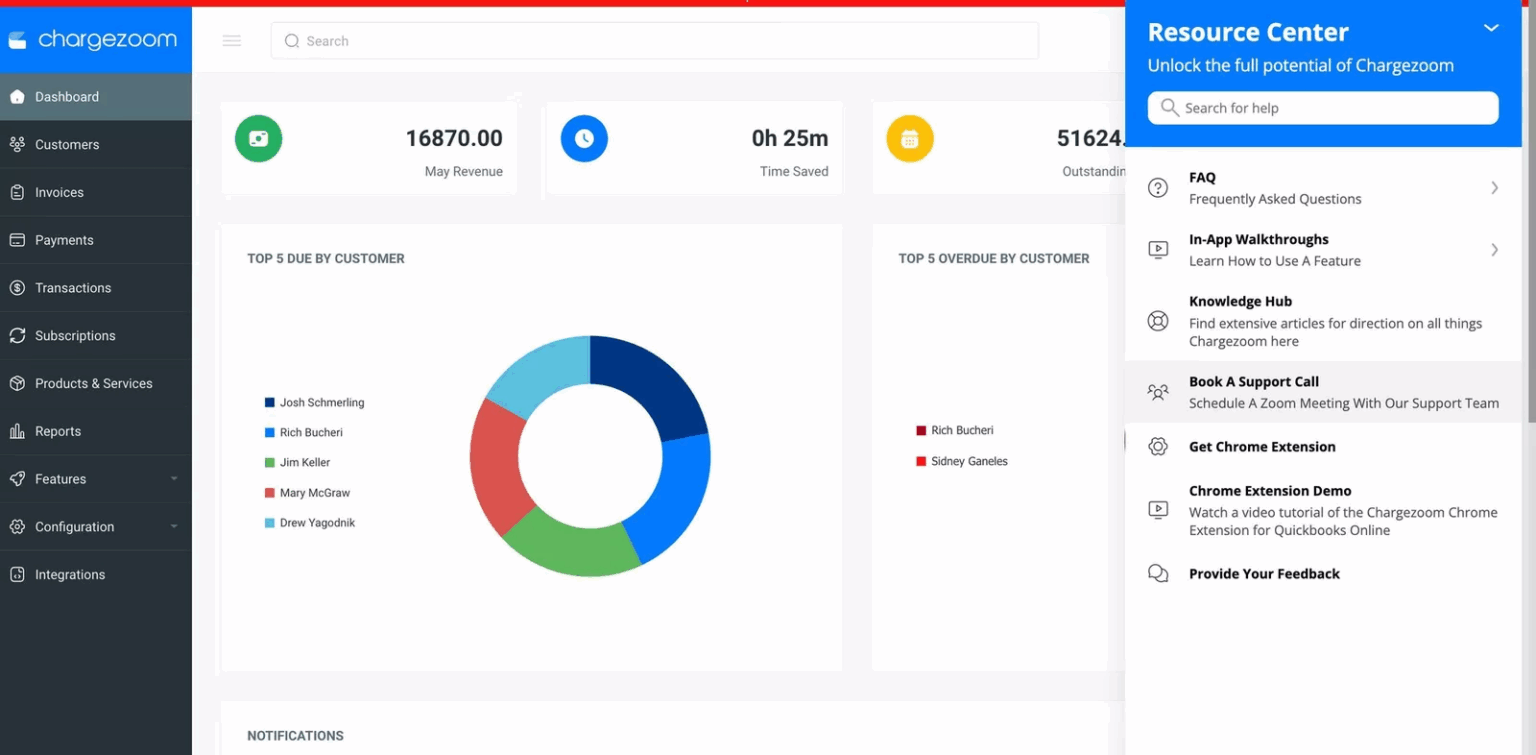This screenshot has width=1536, height=755.
Task: Click the green May Revenue icon
Action: (258, 138)
